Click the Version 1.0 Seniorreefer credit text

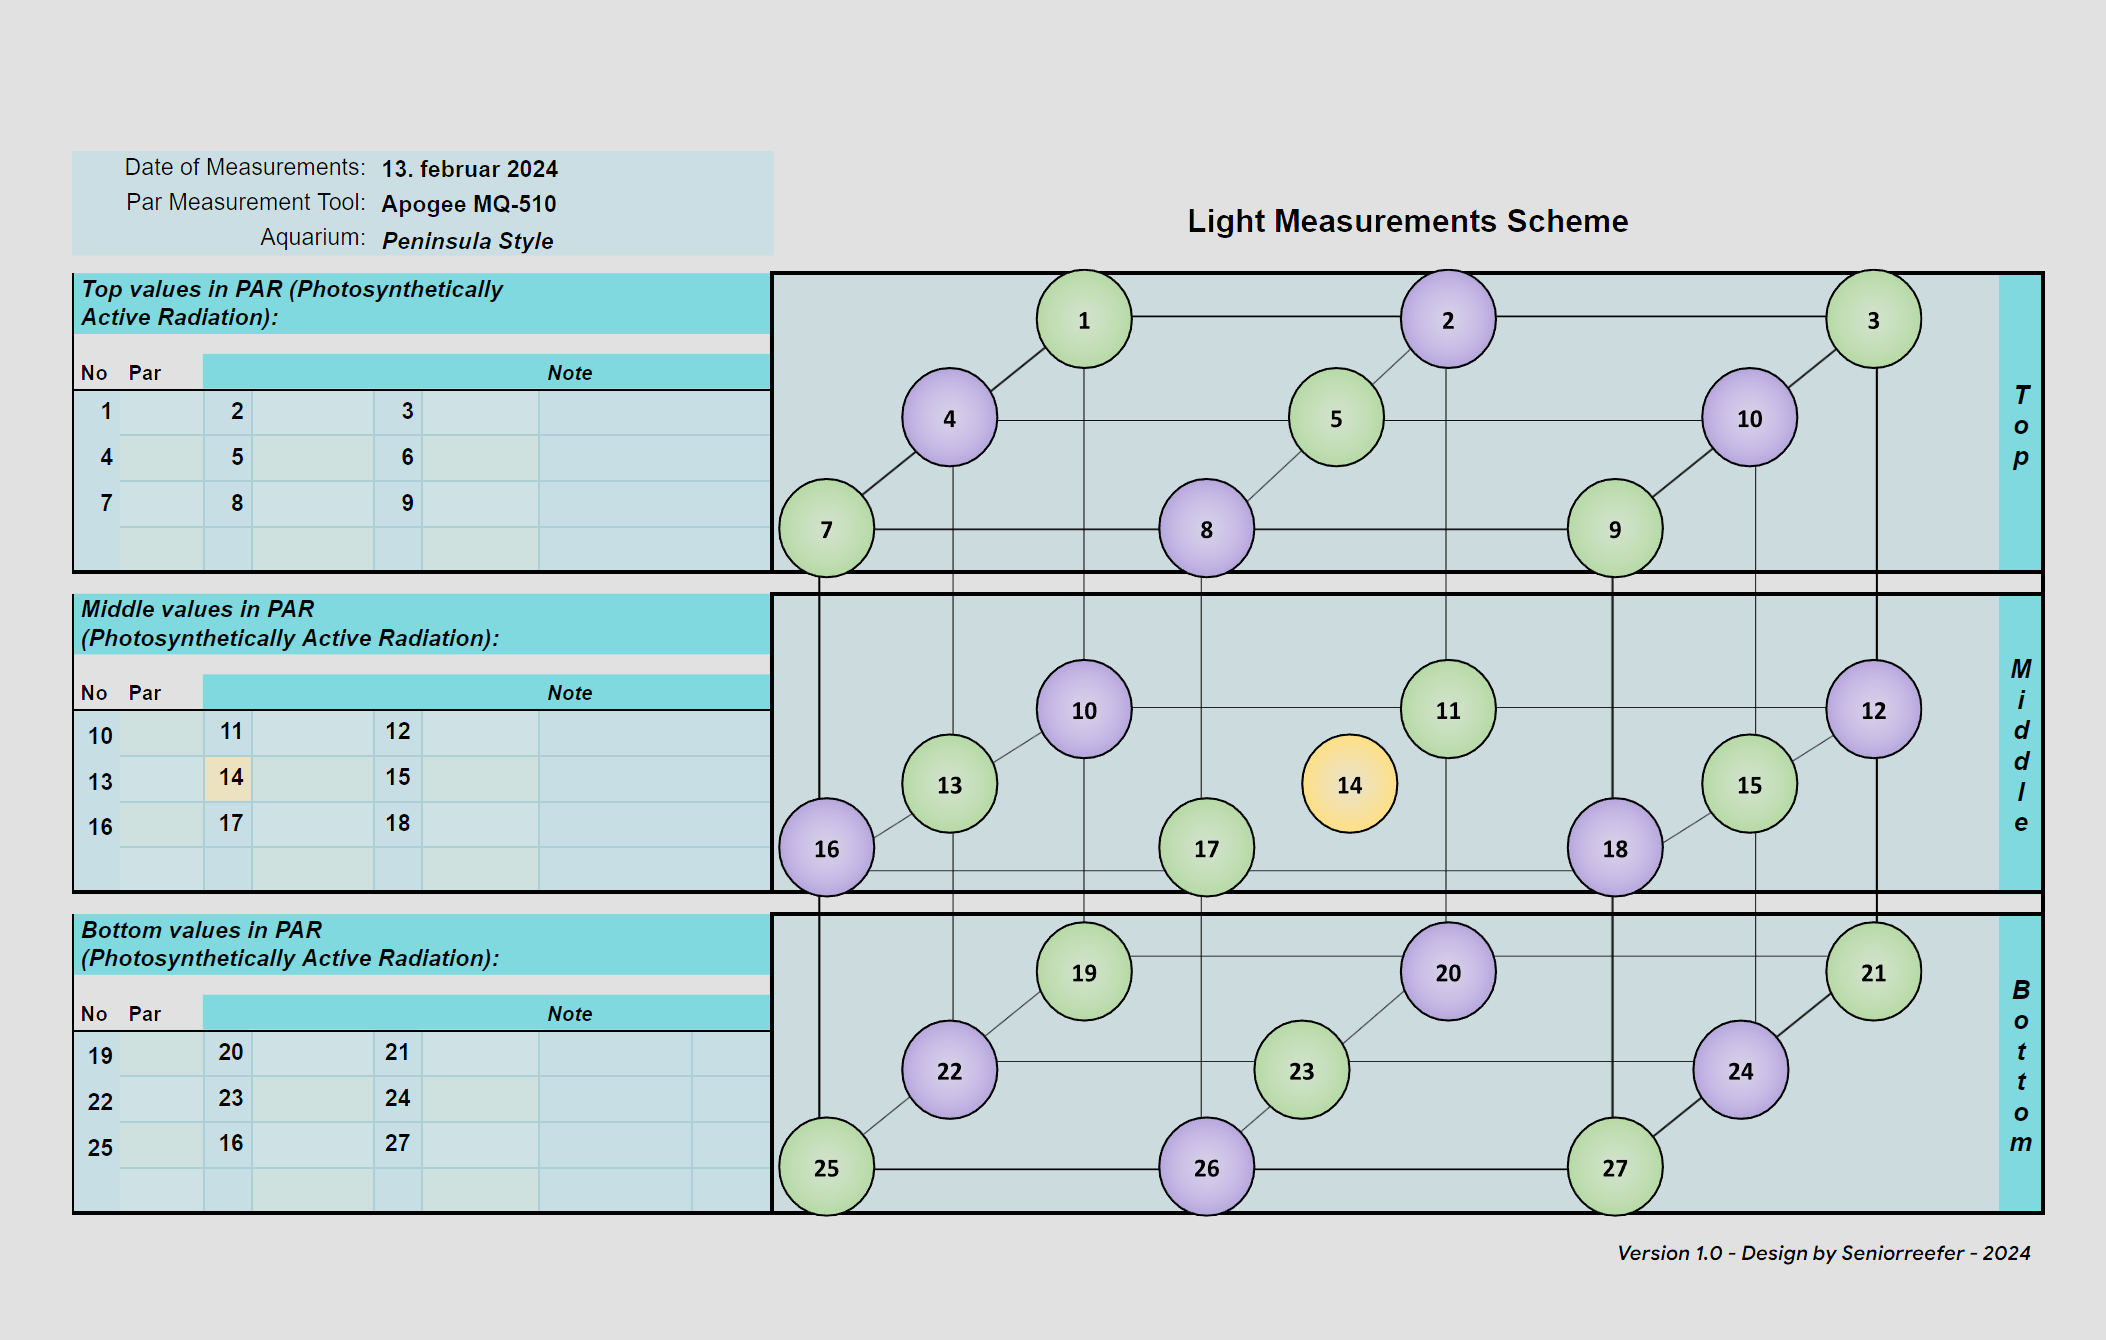click(1823, 1253)
